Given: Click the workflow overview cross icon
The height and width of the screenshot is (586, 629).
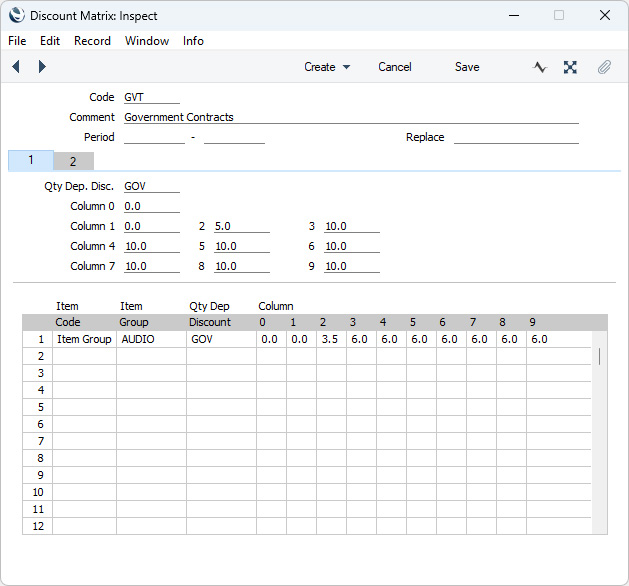Looking at the screenshot, I should tap(570, 67).
